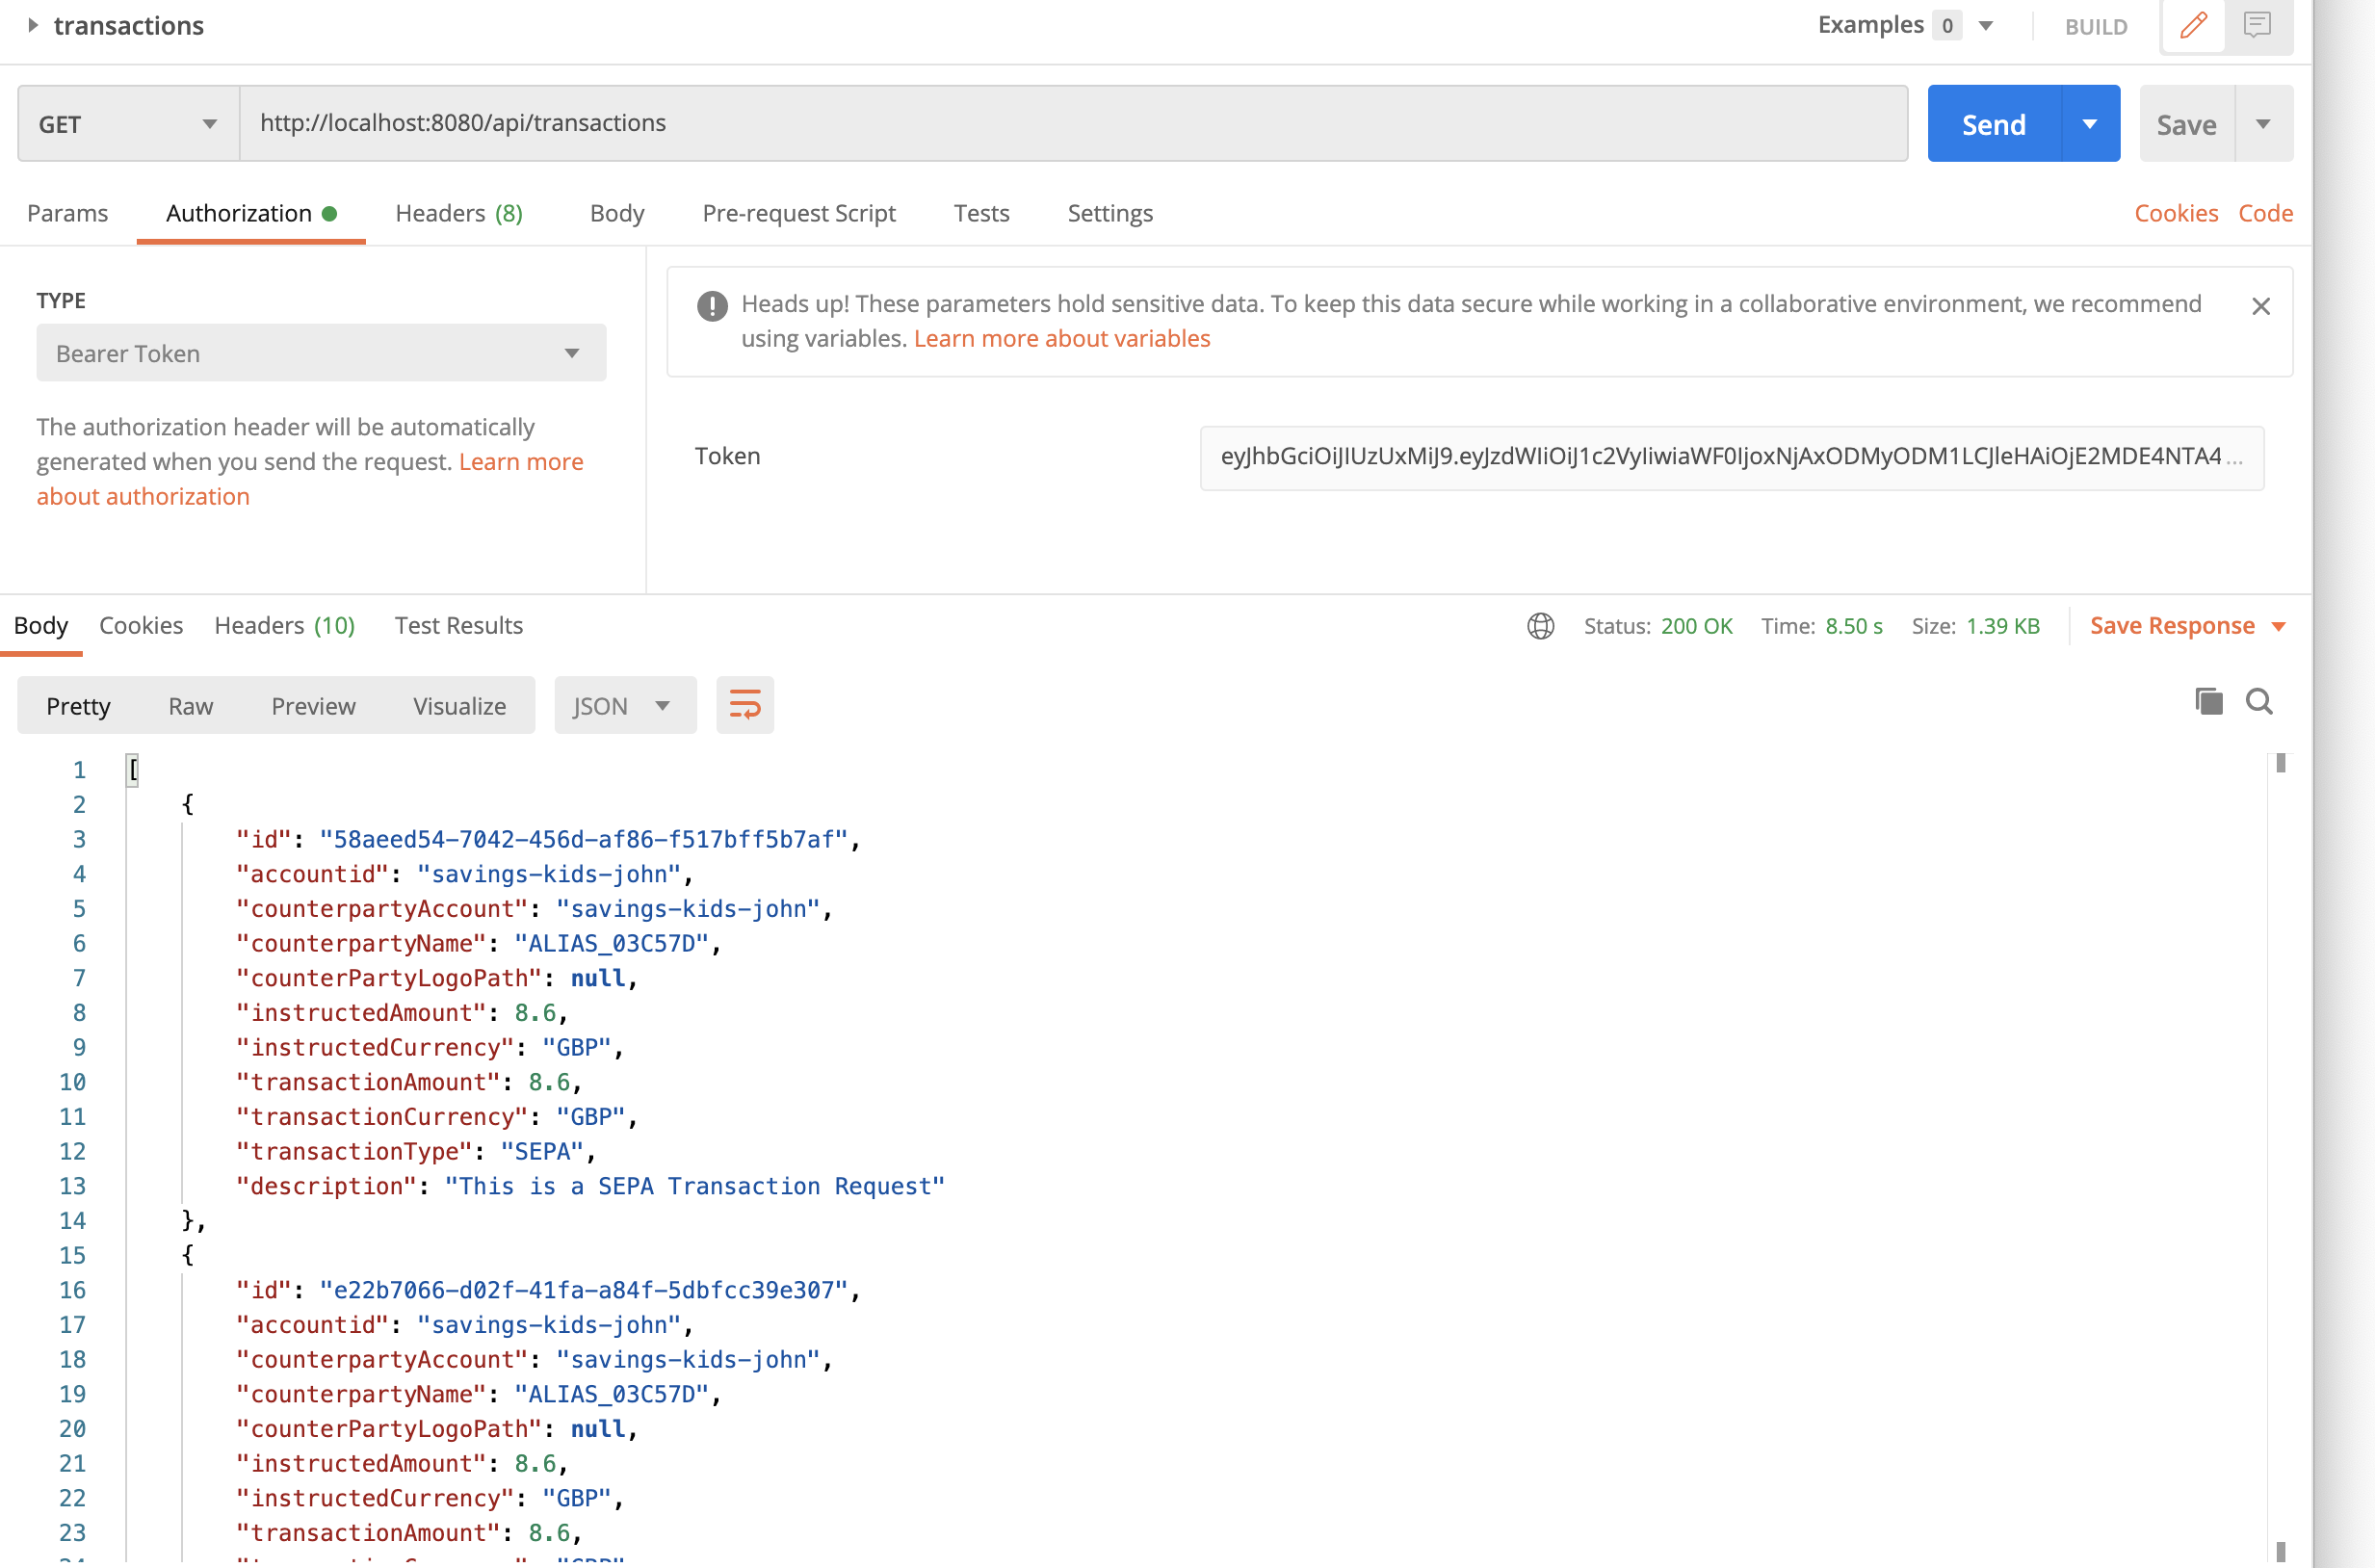2375x1568 pixels.
Task: Open the Send options split arrow
Action: click(2090, 123)
